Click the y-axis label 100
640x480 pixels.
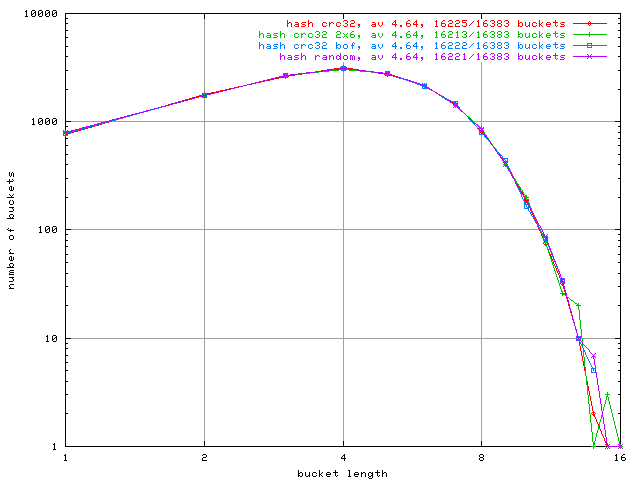47,230
